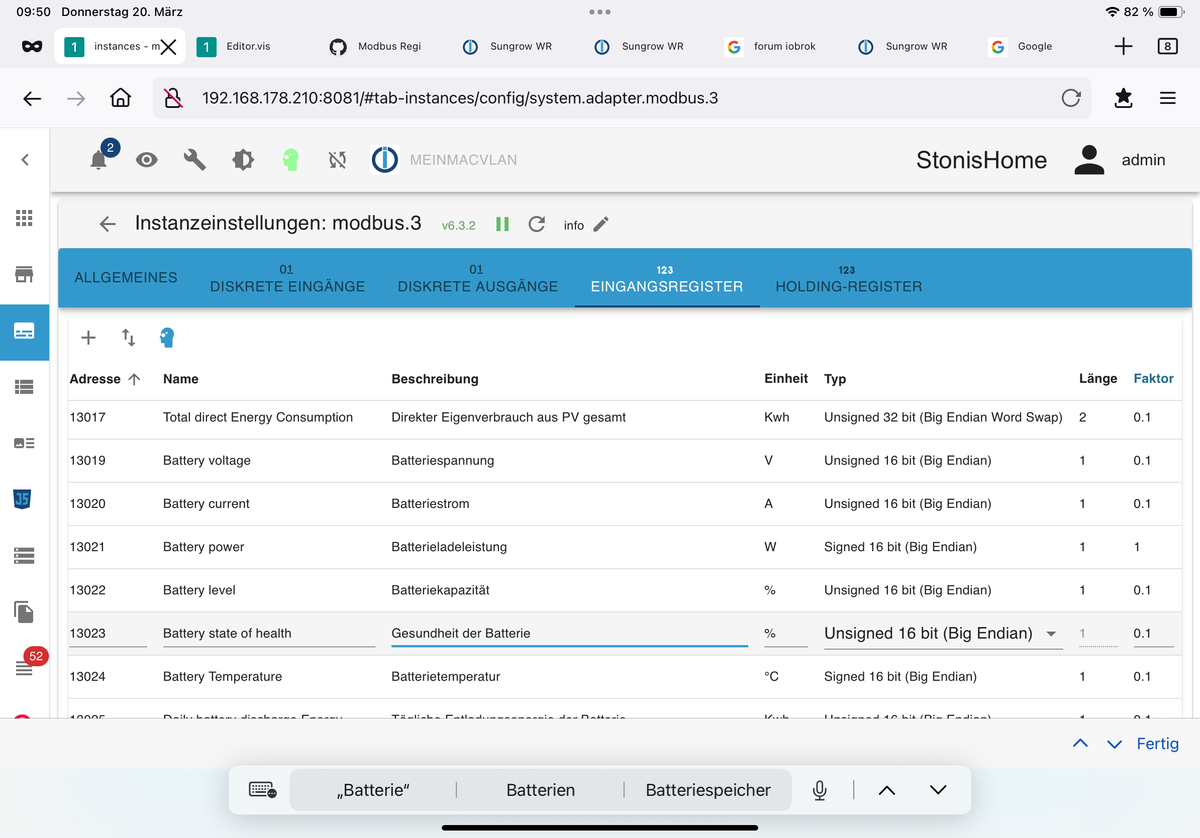Click Battery Temperature name cell
This screenshot has width=1200, height=838.
point(223,676)
